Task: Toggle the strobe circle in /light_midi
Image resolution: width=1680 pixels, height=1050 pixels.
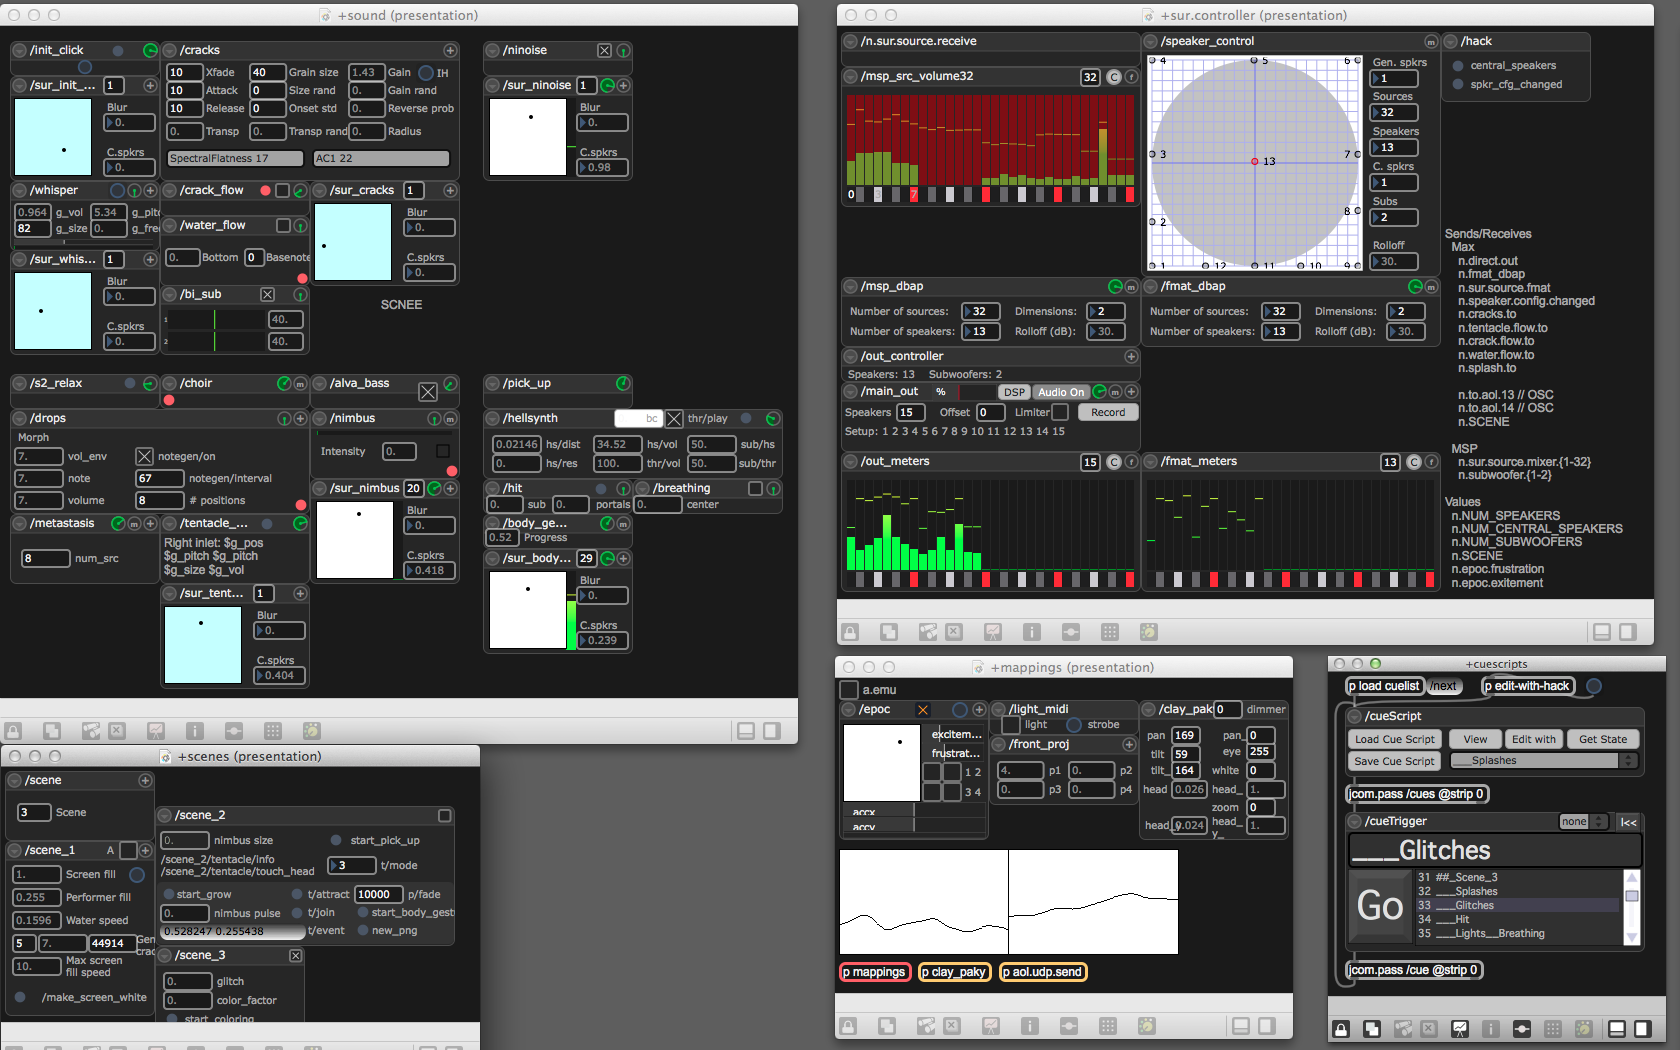Action: point(1074,725)
